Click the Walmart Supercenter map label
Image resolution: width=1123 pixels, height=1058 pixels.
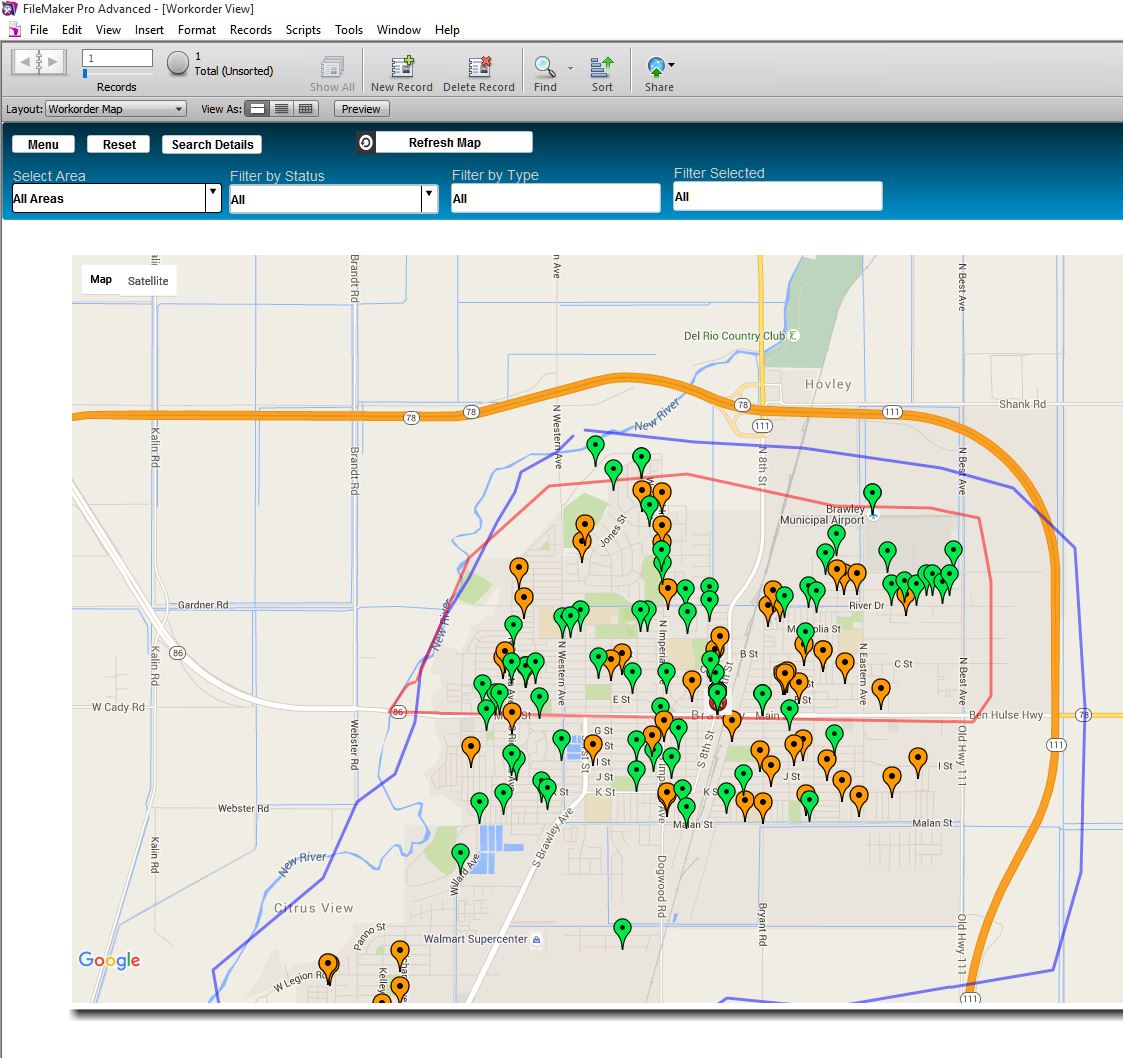tap(476, 939)
